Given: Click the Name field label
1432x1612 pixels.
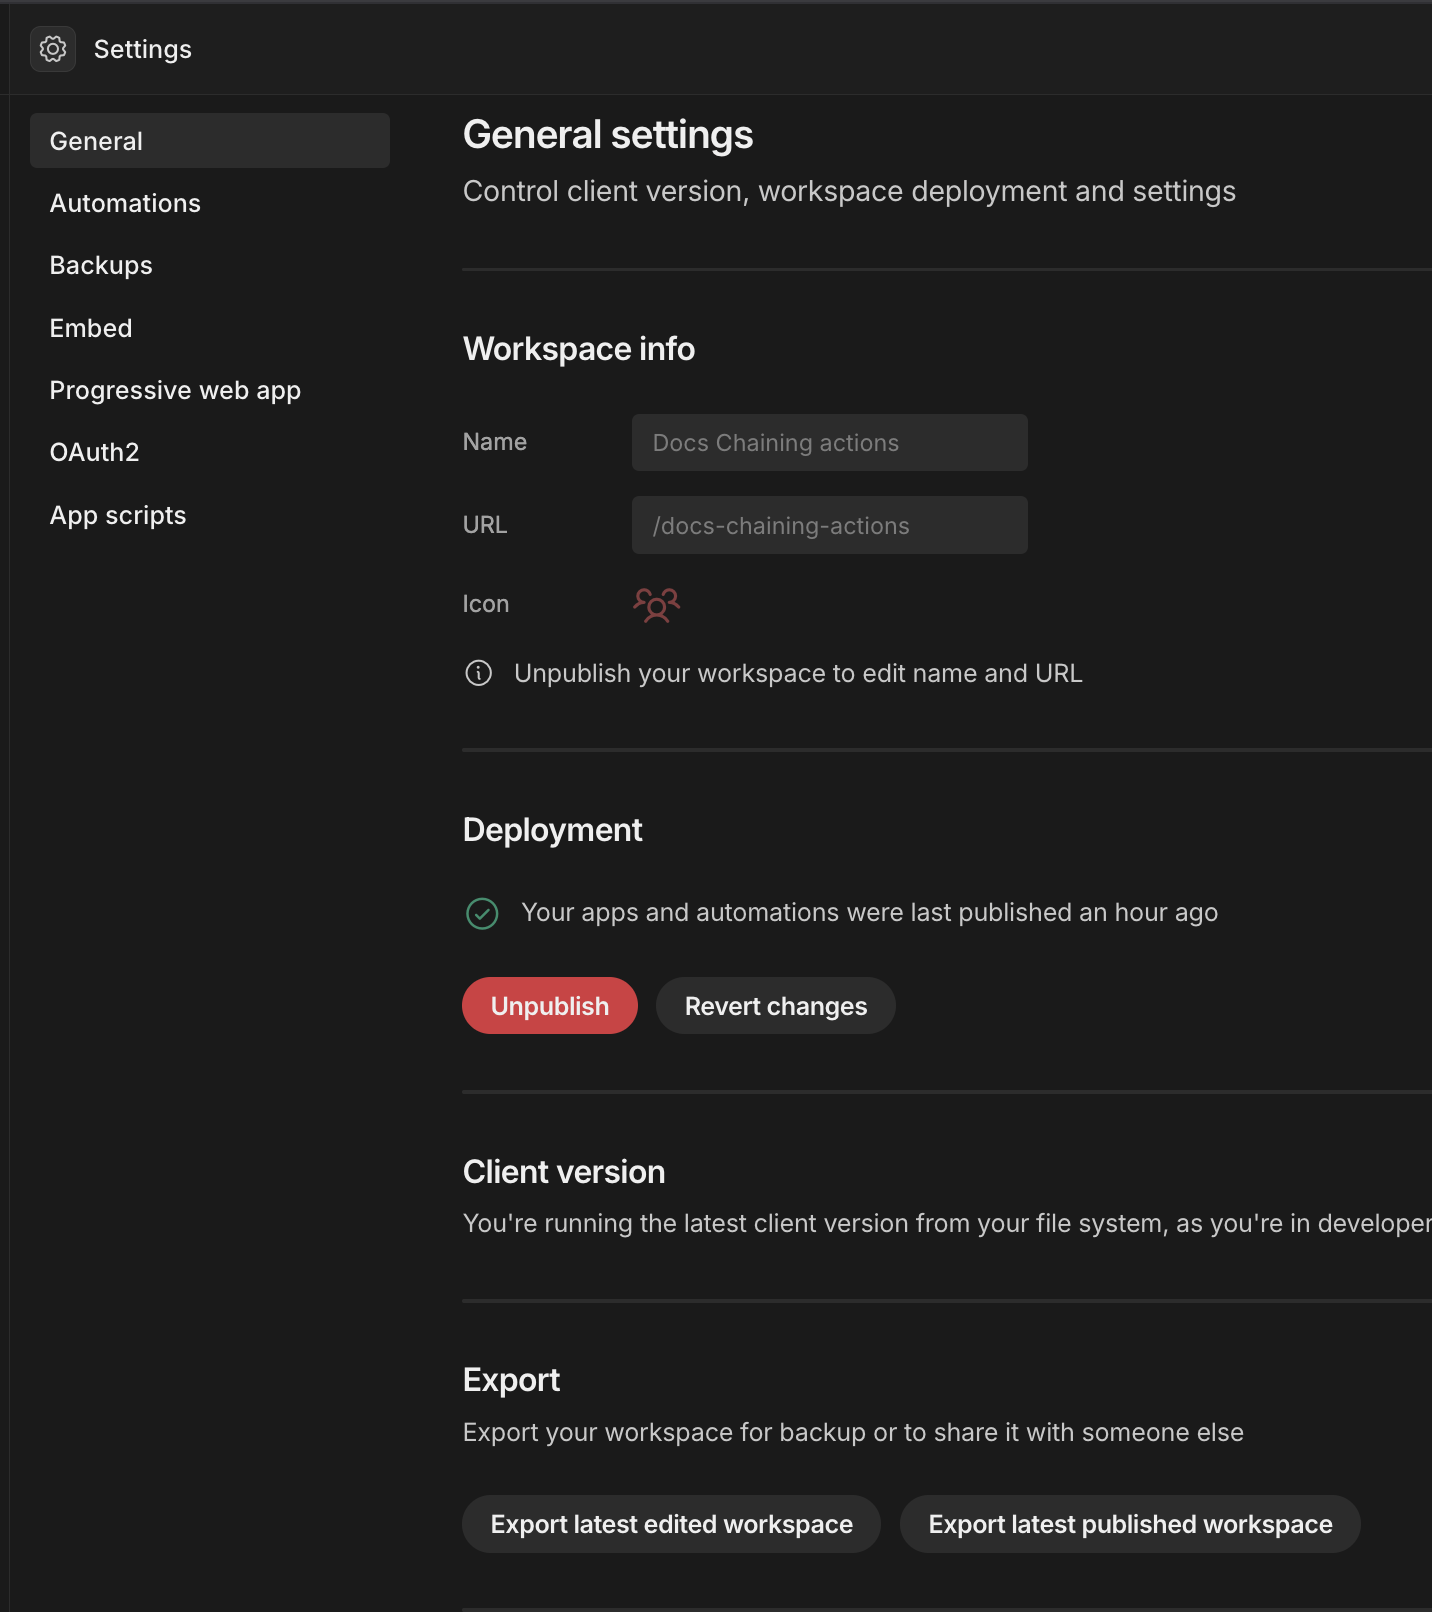Looking at the screenshot, I should coord(495,442).
